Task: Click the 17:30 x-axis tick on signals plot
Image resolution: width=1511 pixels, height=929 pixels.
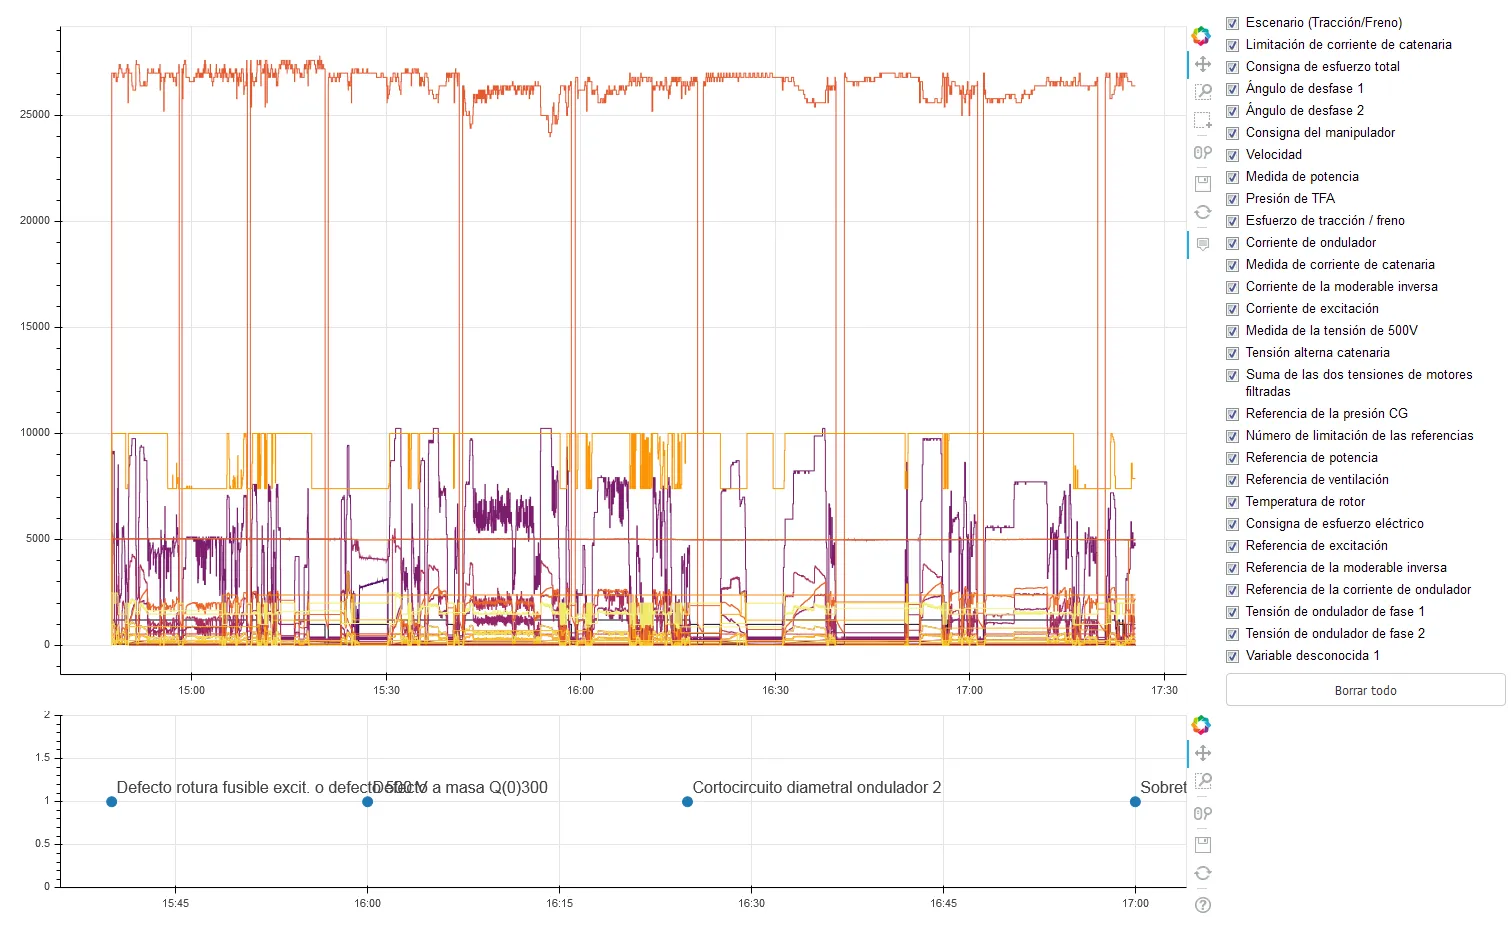Action: point(1164,690)
